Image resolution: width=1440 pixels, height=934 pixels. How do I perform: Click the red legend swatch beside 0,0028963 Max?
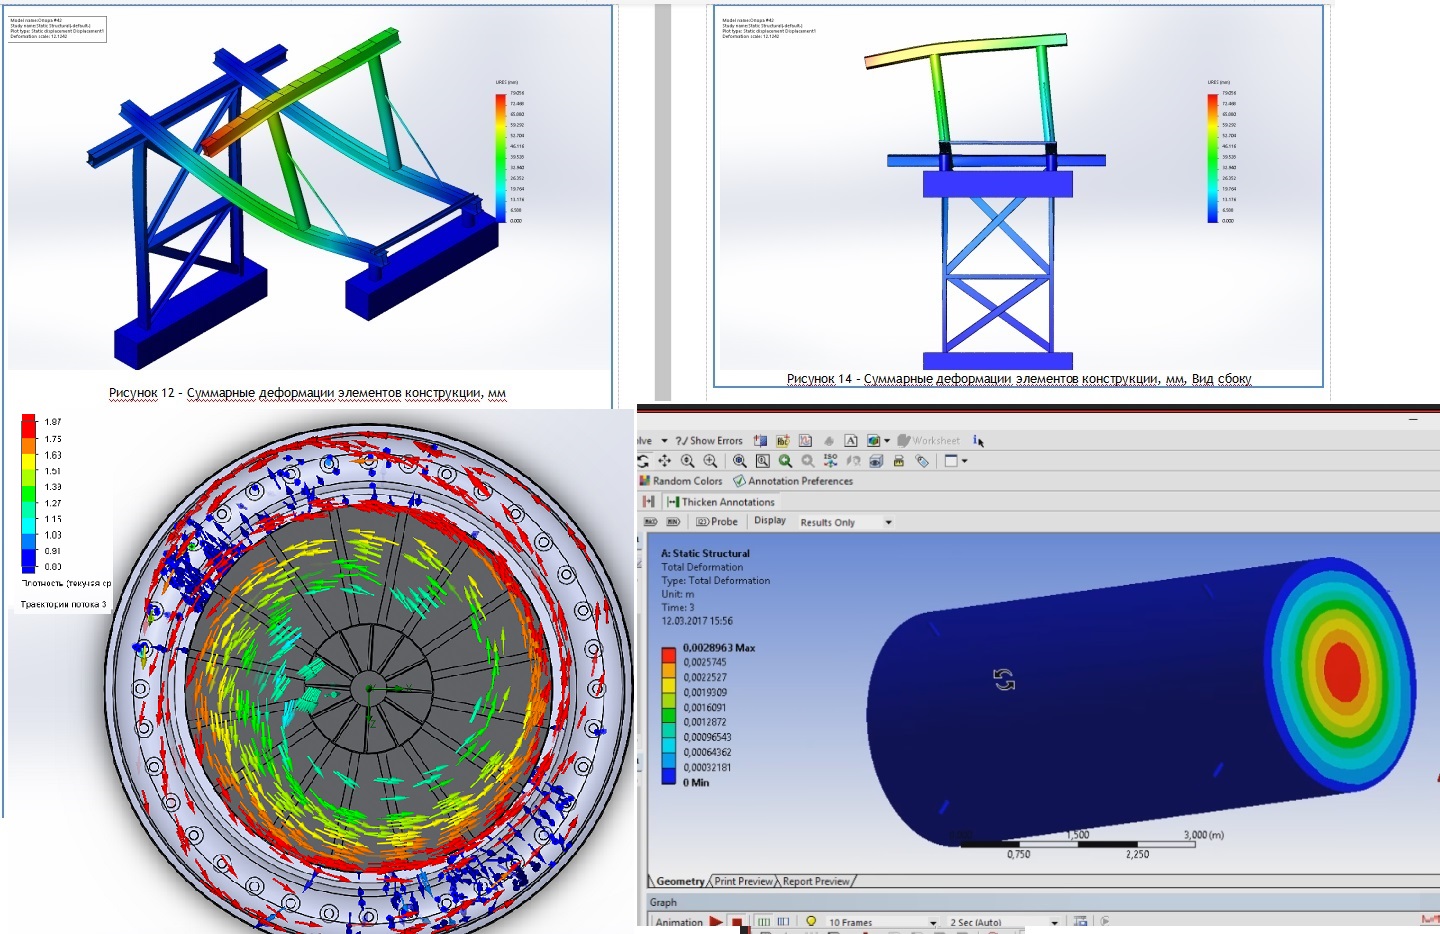click(668, 655)
